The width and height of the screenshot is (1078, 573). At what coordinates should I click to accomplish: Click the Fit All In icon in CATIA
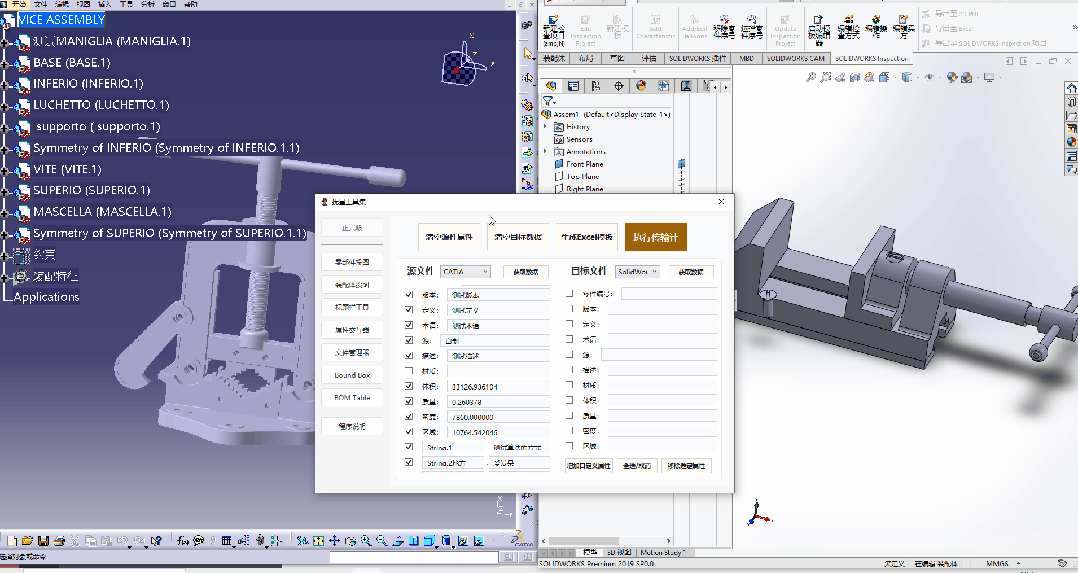(319, 541)
